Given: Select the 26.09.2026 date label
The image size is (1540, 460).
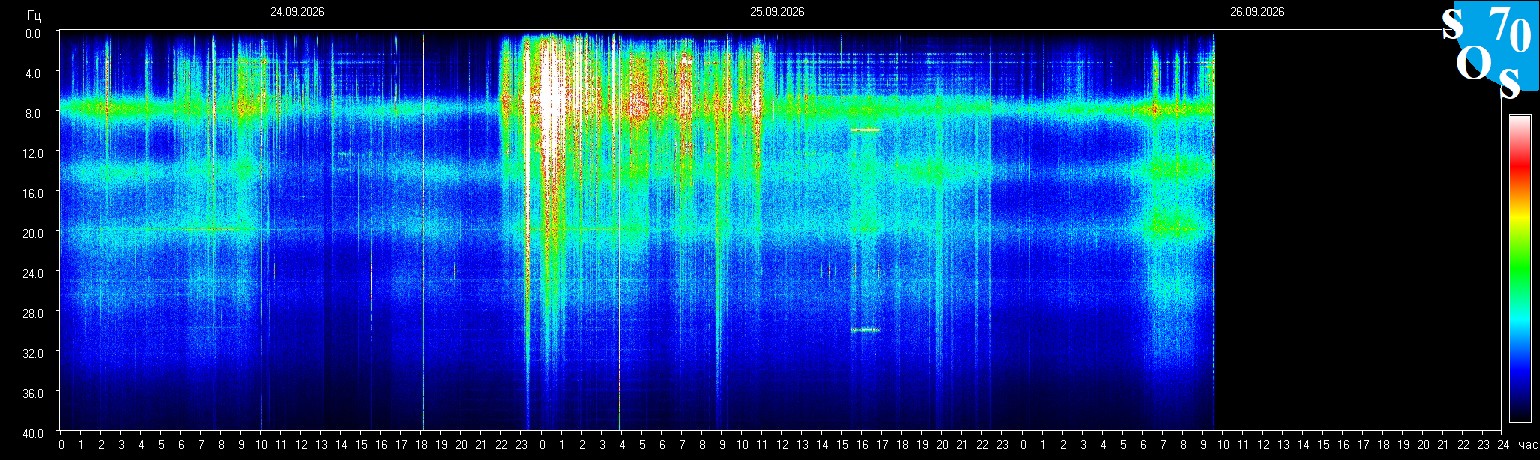Looking at the screenshot, I should coord(1257,12).
